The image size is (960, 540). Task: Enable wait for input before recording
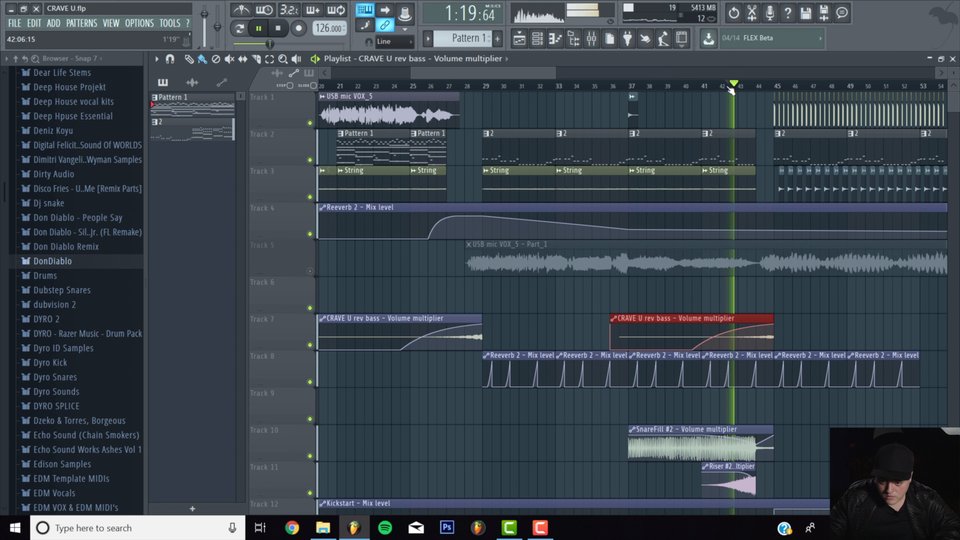point(264,10)
